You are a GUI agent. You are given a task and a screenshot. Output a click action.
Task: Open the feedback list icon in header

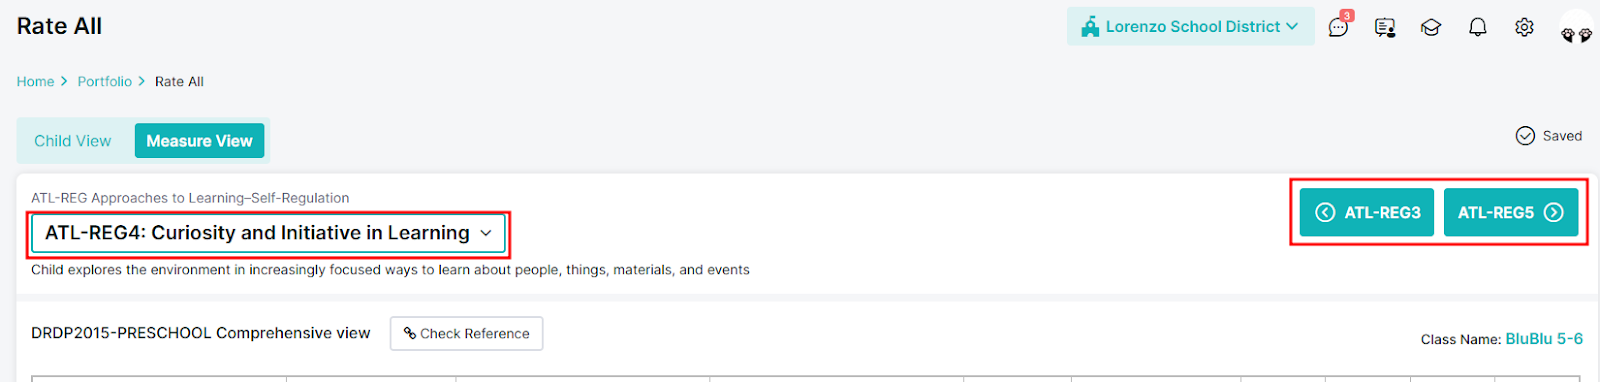(x=1385, y=27)
